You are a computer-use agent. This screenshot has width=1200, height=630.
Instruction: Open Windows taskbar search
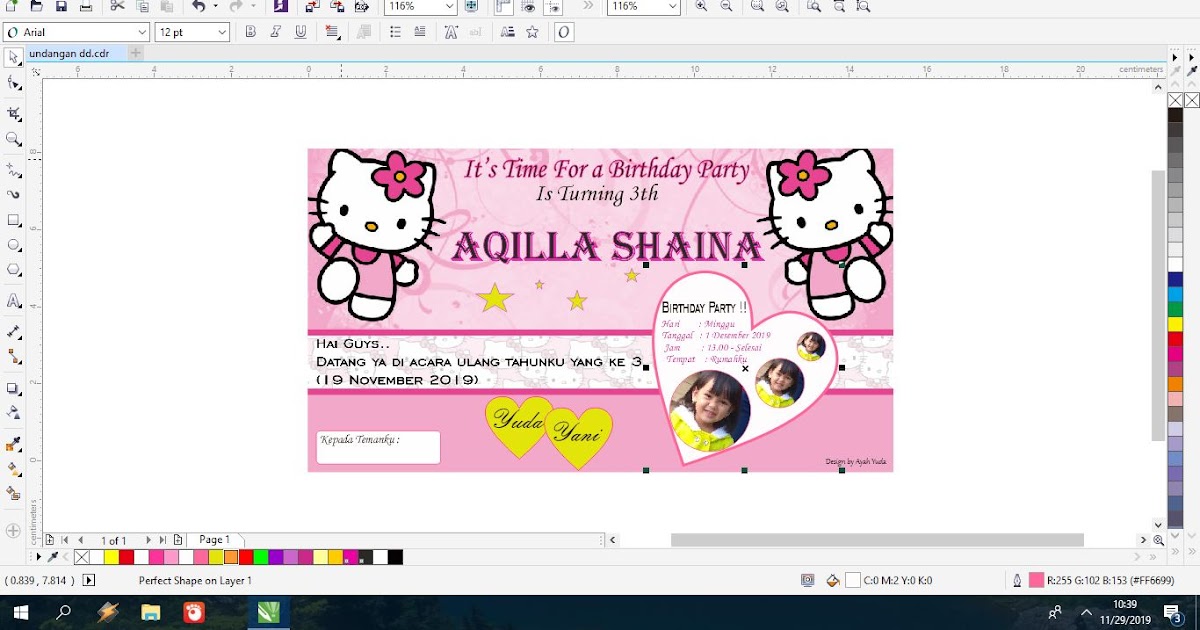tap(64, 612)
